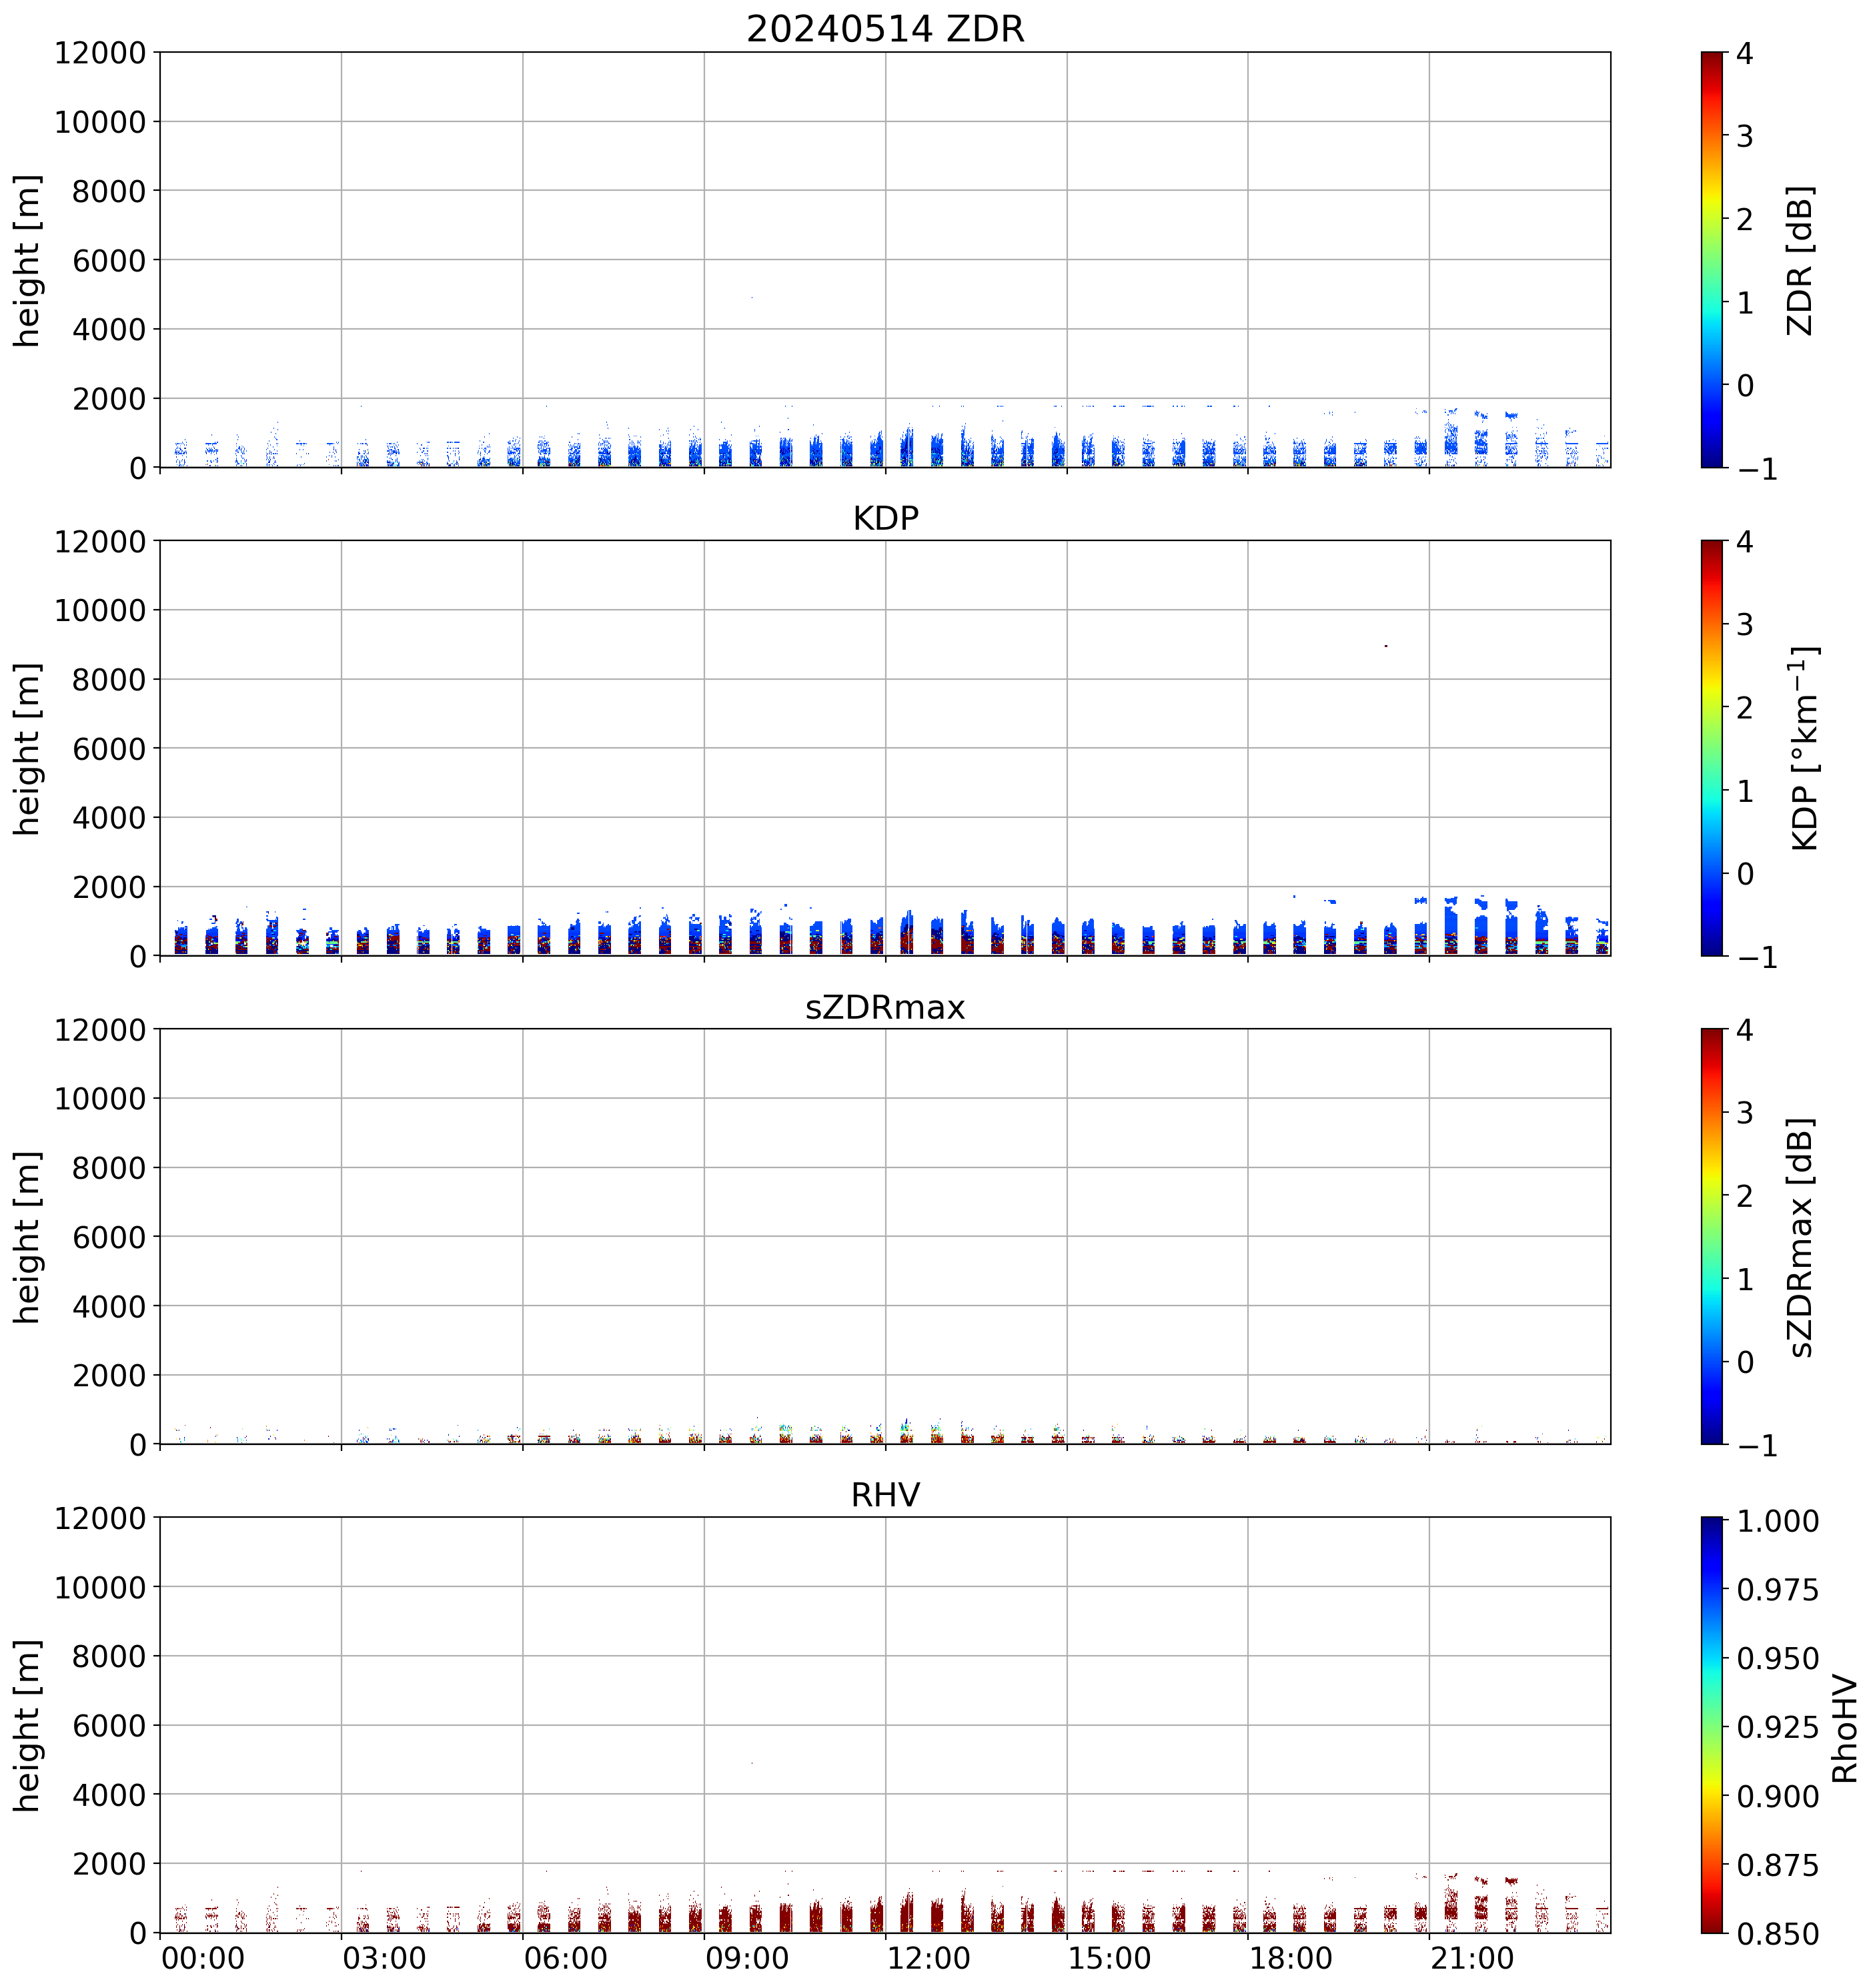The image size is (1873, 1988).
Task: Click the sZDRmax colorbar
Action: (x=1711, y=1236)
